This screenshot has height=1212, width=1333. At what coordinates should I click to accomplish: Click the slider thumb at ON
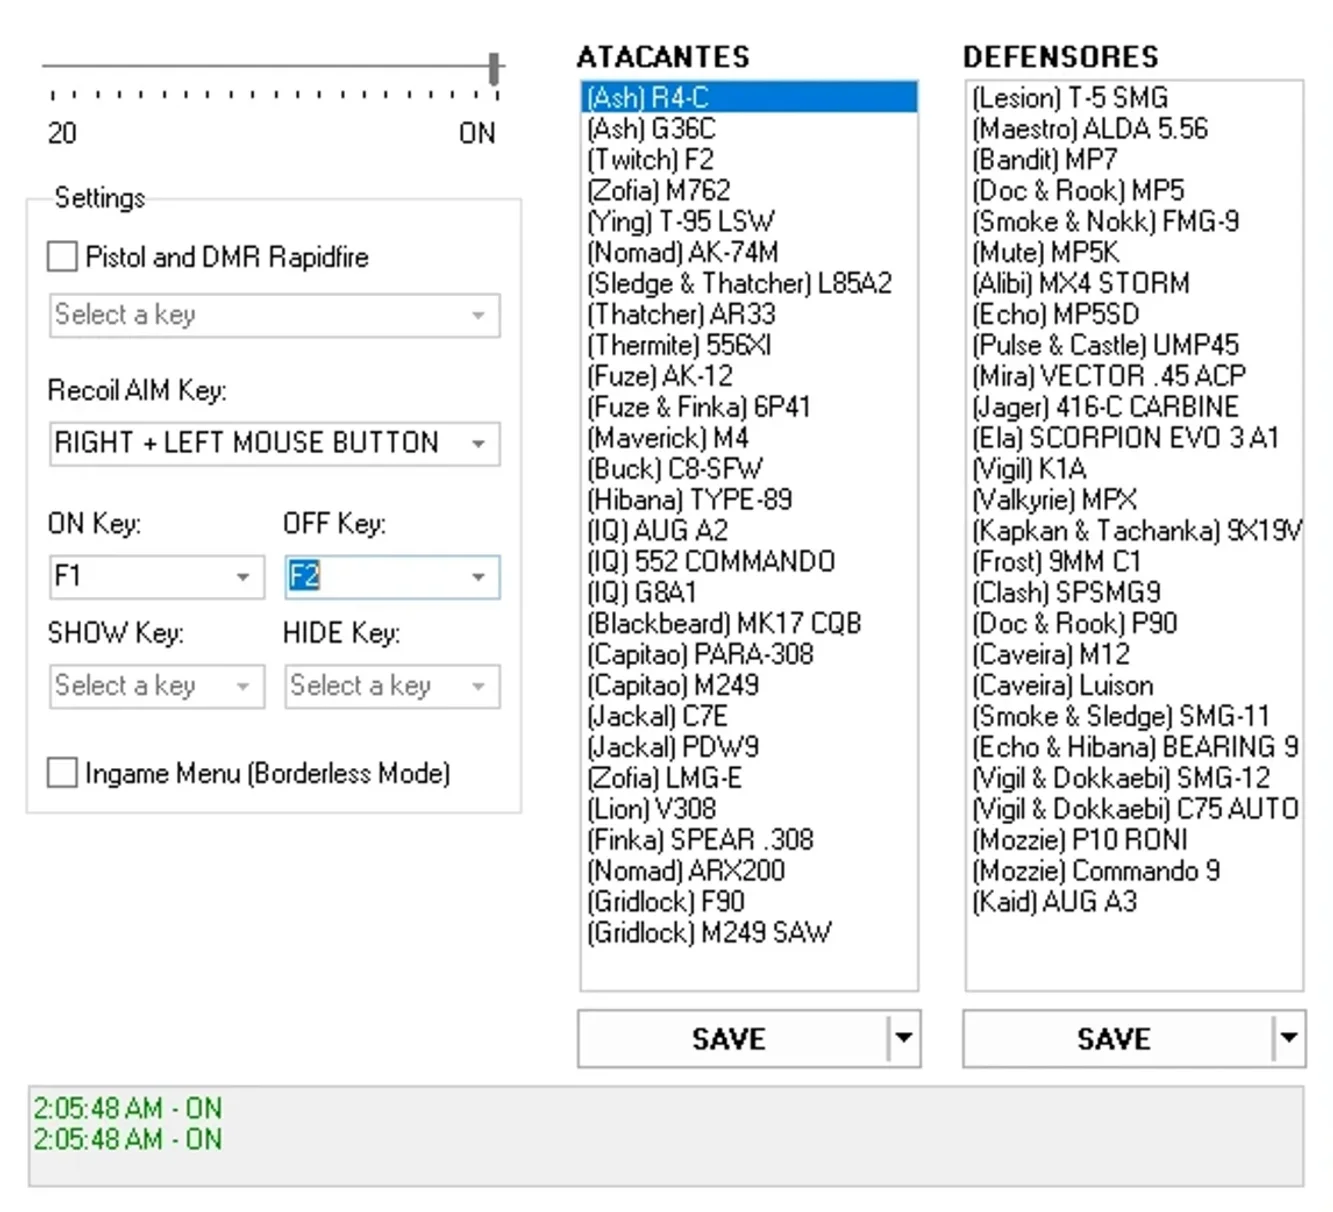tap(494, 69)
